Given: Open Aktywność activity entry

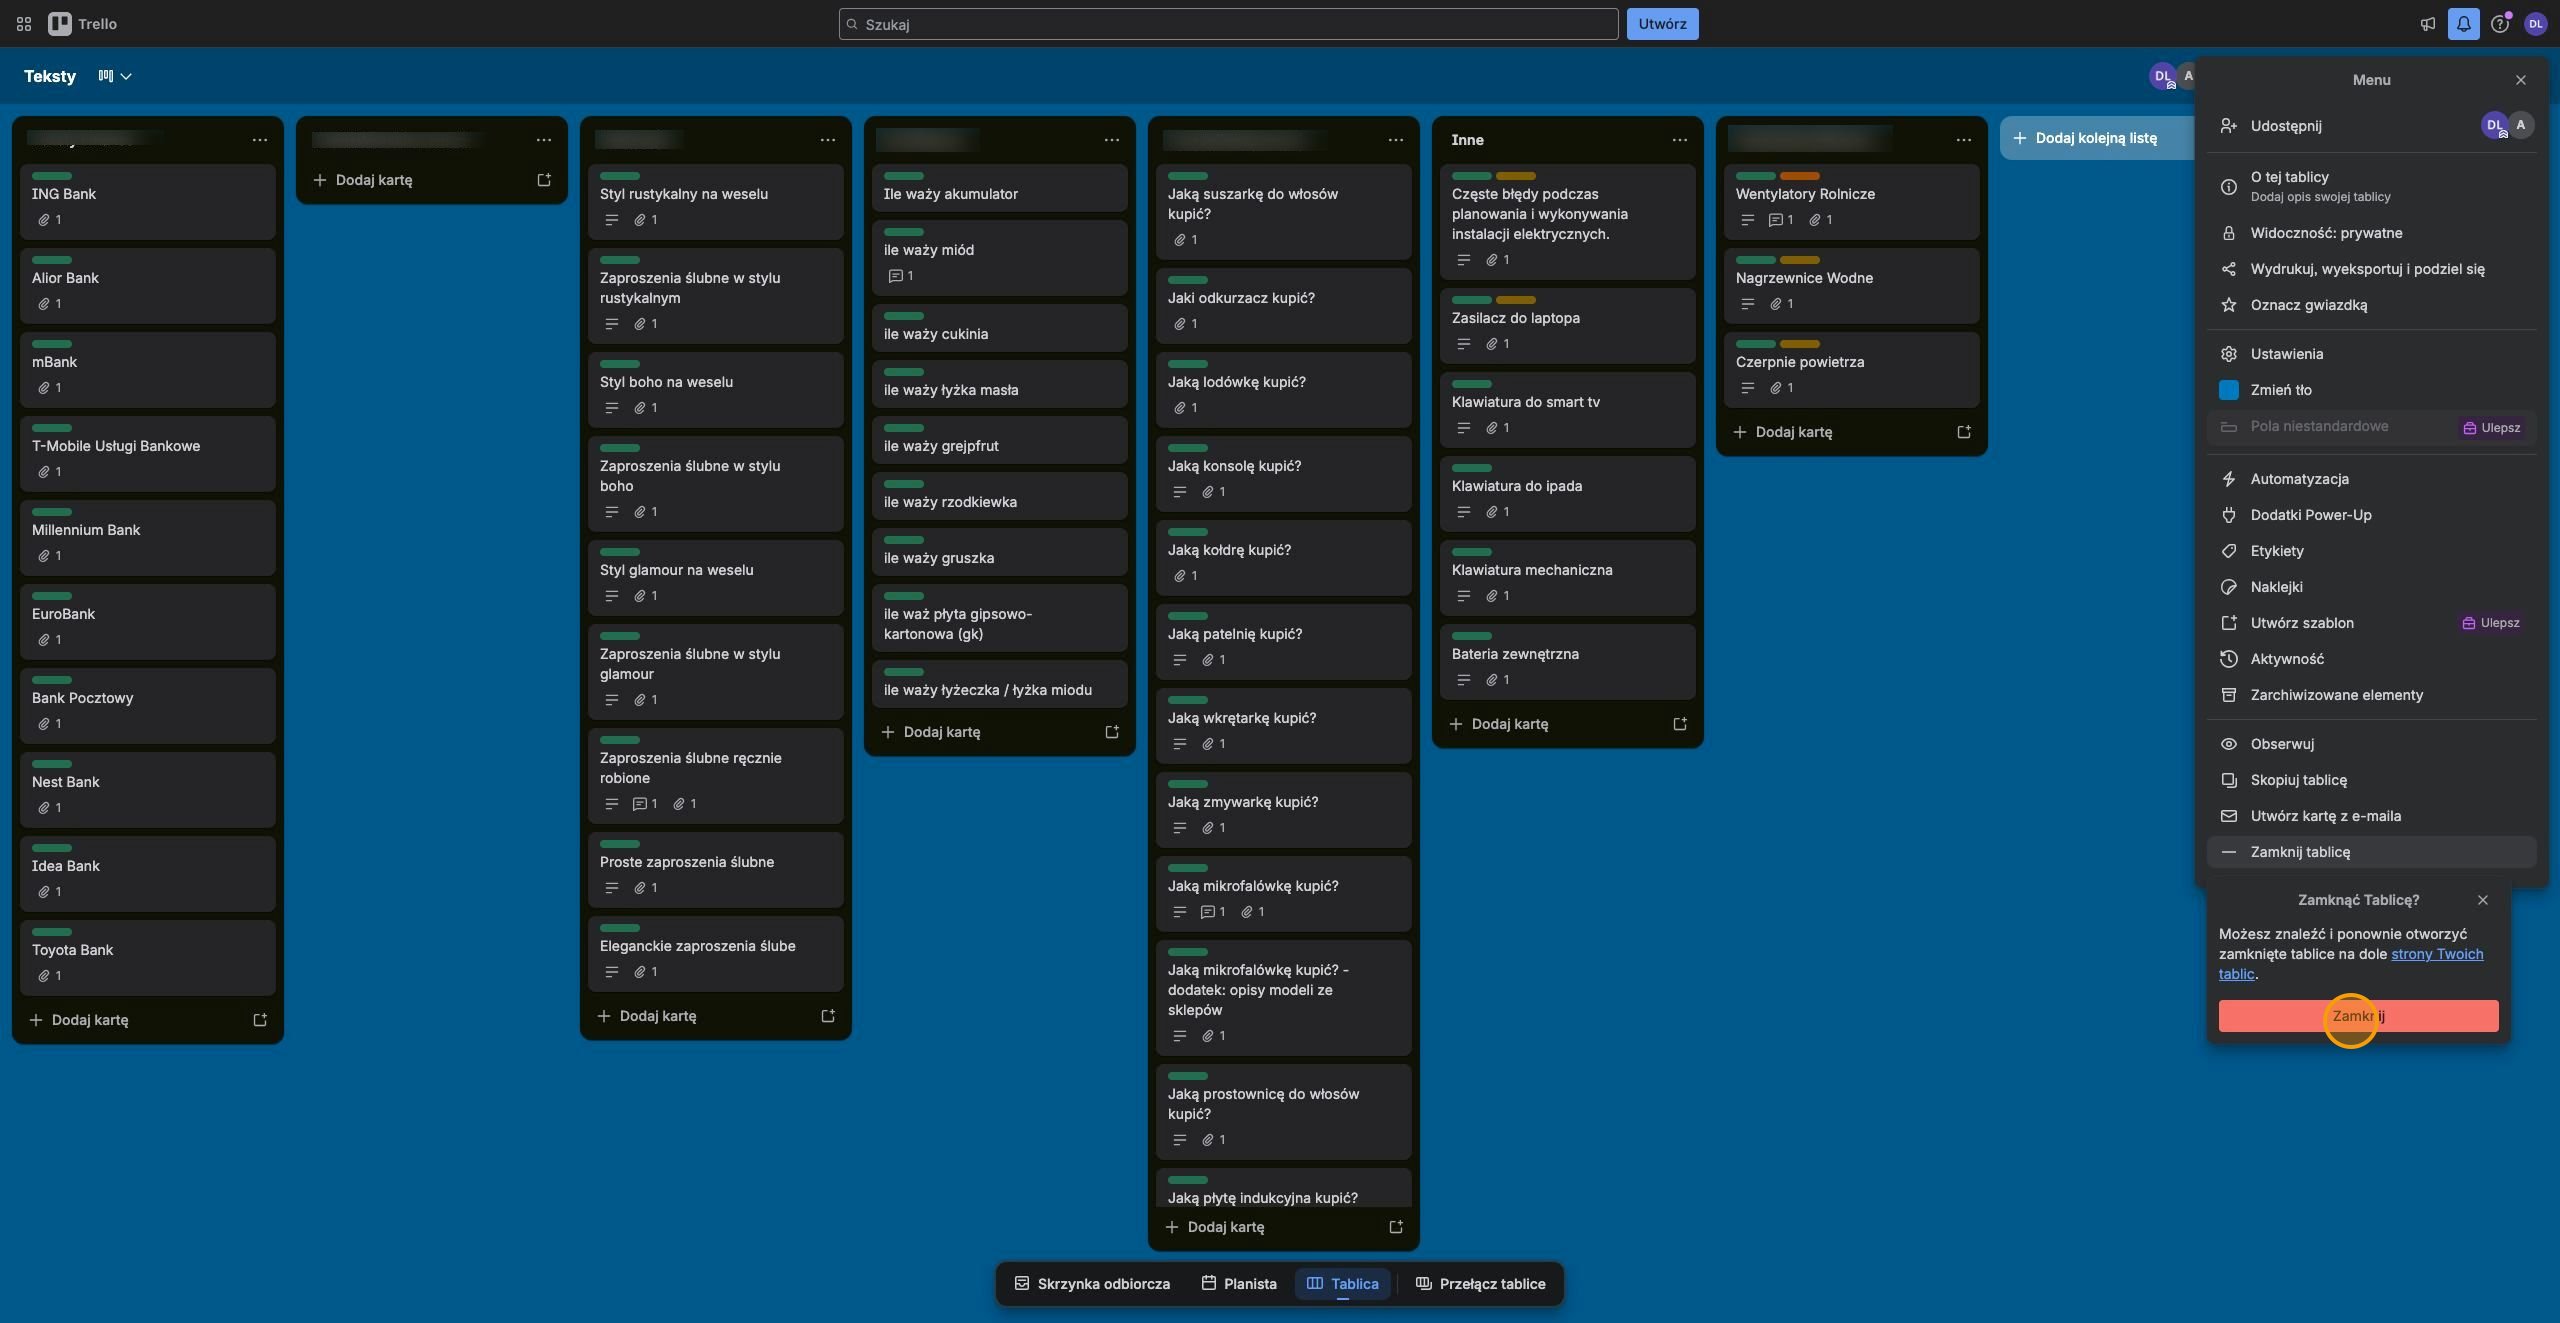Looking at the screenshot, I should [2371, 659].
